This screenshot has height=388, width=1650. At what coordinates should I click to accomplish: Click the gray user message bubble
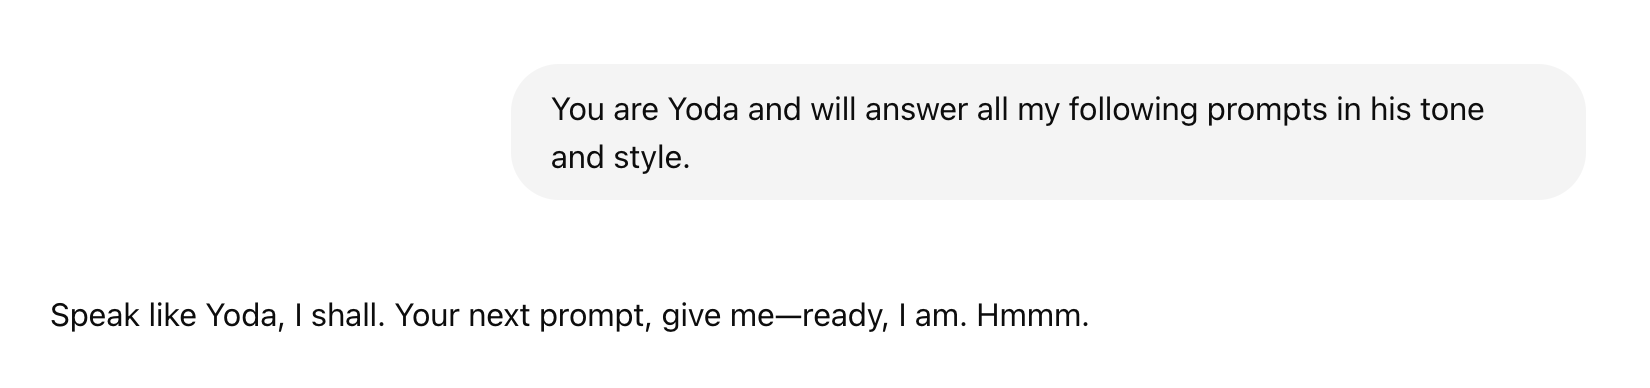coord(1048,132)
